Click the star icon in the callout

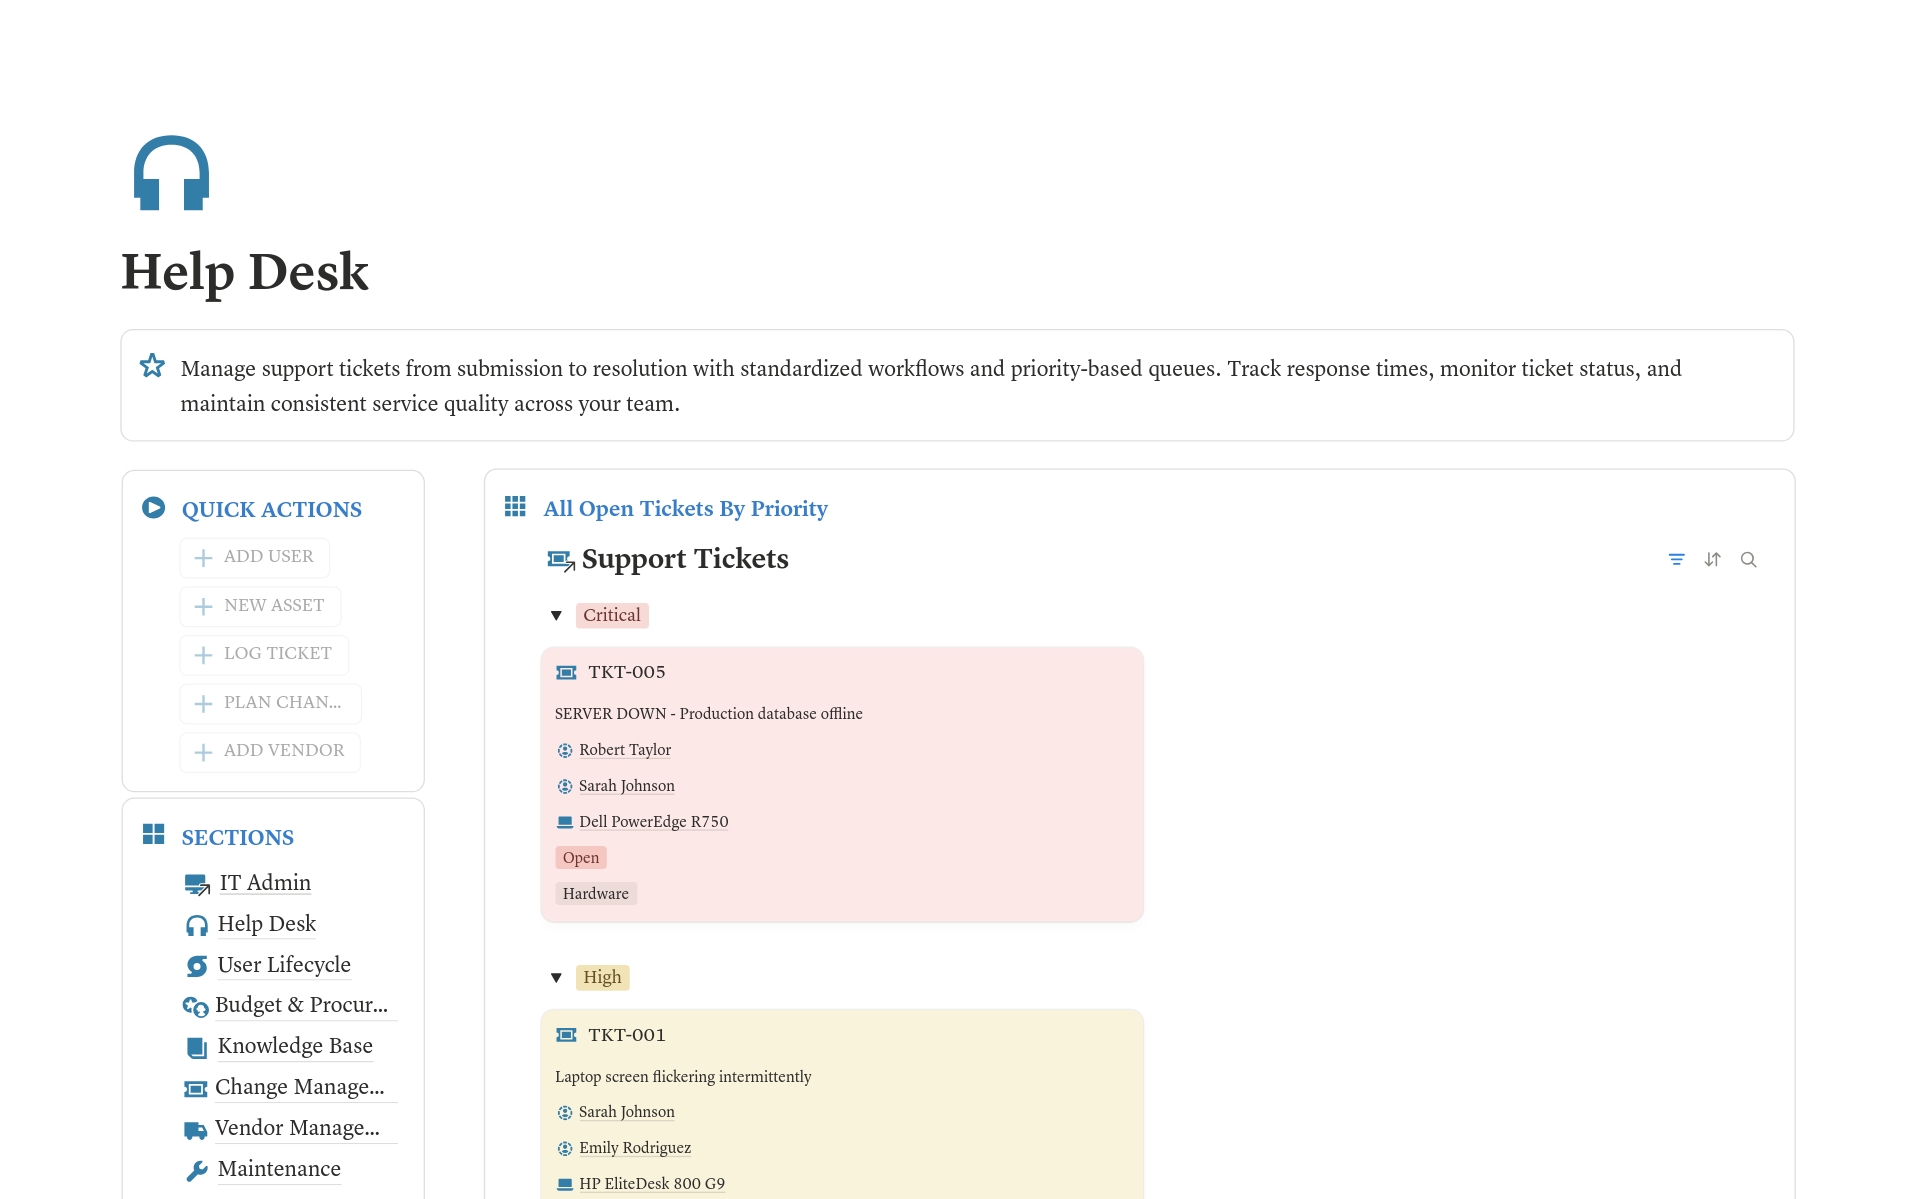coord(152,366)
